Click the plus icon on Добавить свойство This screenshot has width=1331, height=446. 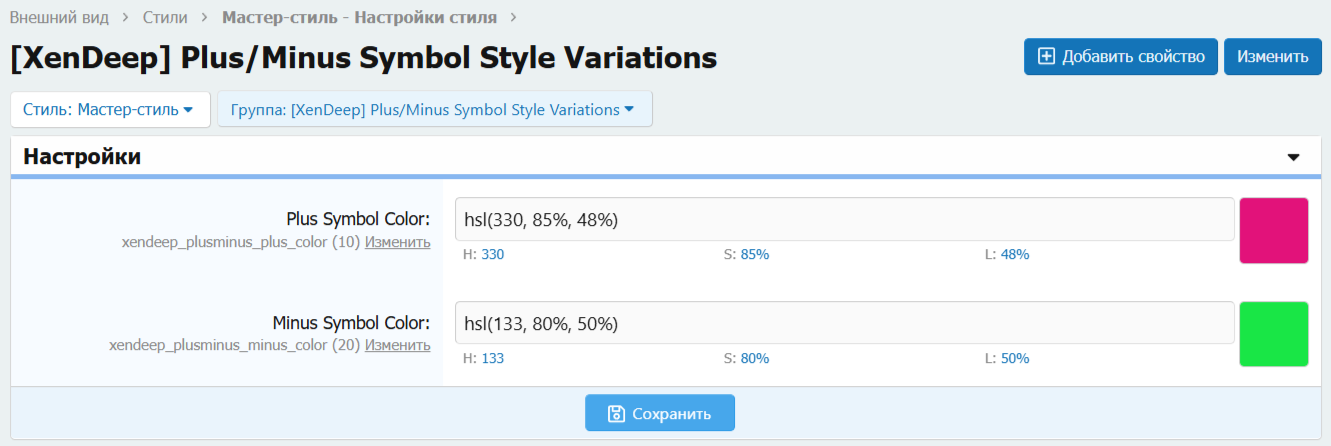pos(1047,56)
